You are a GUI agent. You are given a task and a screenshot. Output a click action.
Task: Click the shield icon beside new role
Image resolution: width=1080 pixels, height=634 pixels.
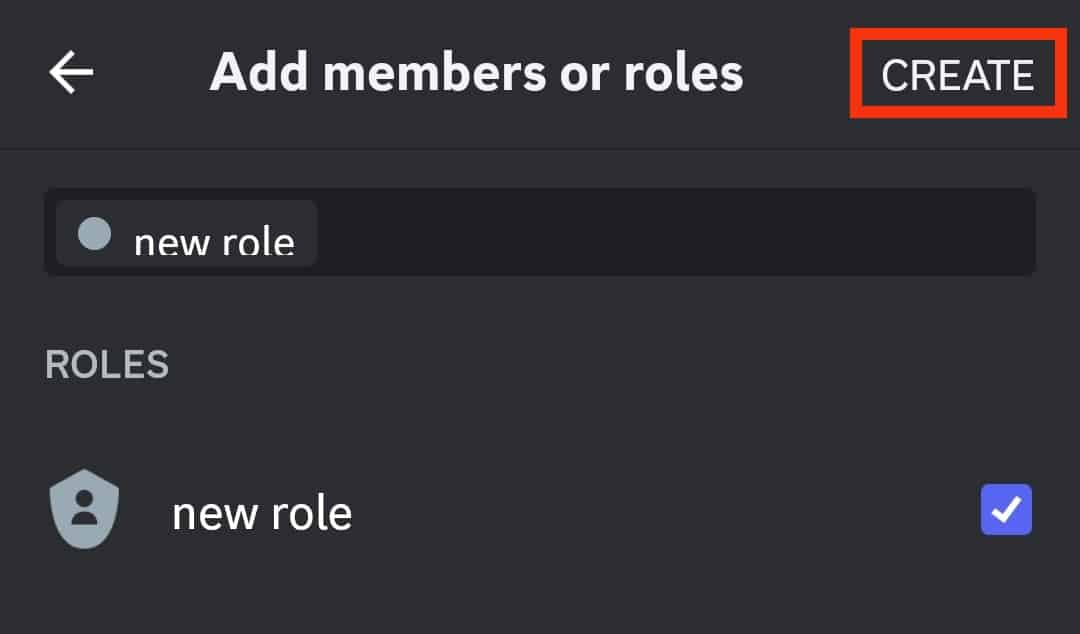85,509
